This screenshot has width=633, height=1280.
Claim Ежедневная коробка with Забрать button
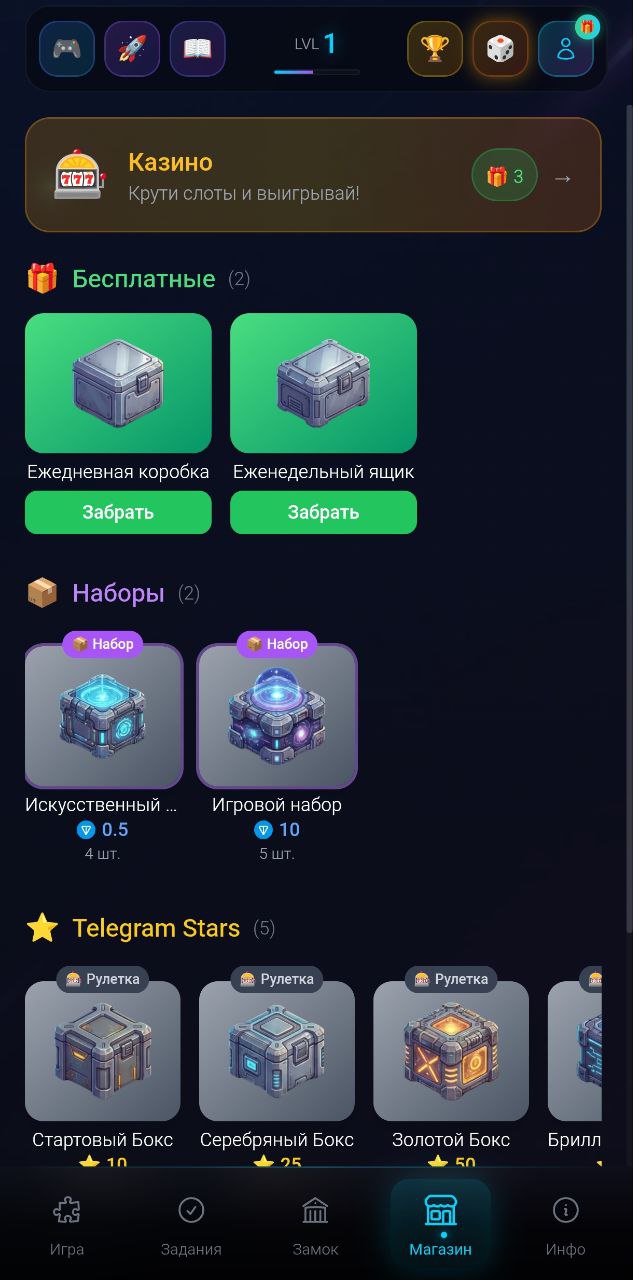[118, 512]
